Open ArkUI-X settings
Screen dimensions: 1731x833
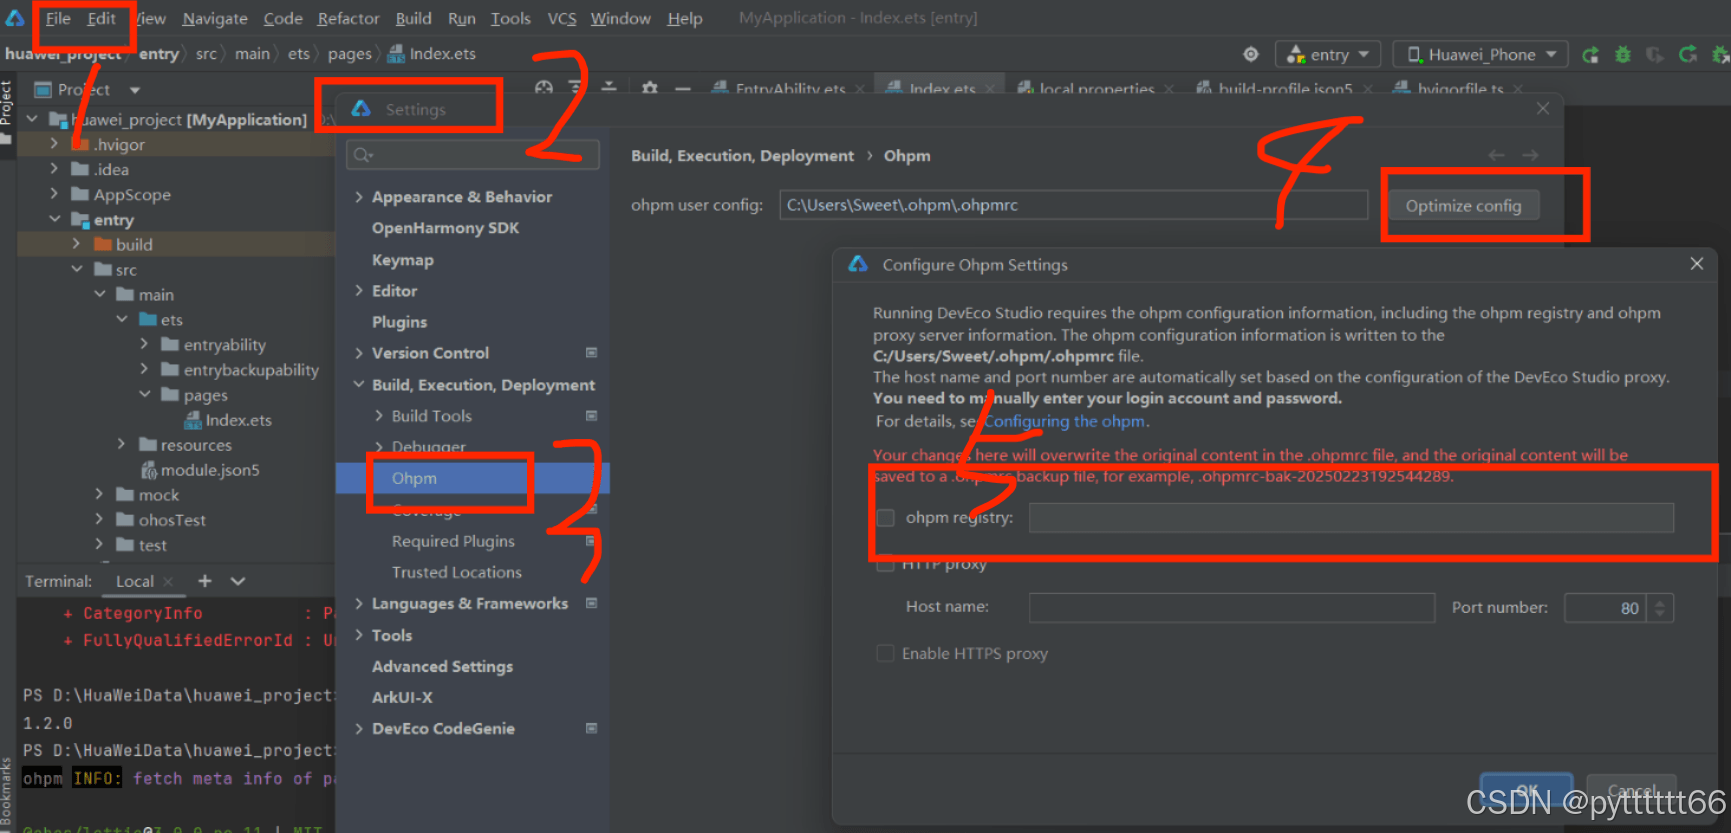click(402, 697)
